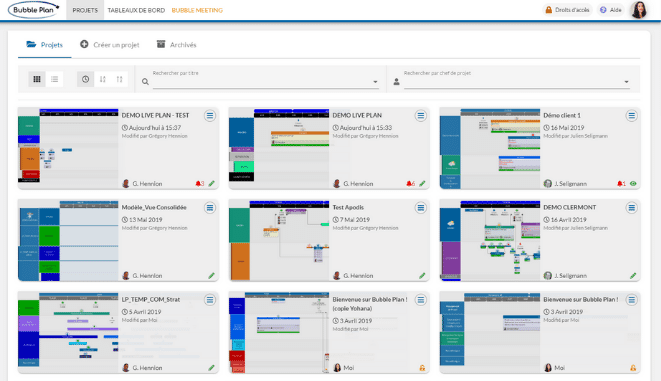The height and width of the screenshot is (381, 661).
Task: Open menu for Modèle_Vue Consolidée
Action: (210, 208)
